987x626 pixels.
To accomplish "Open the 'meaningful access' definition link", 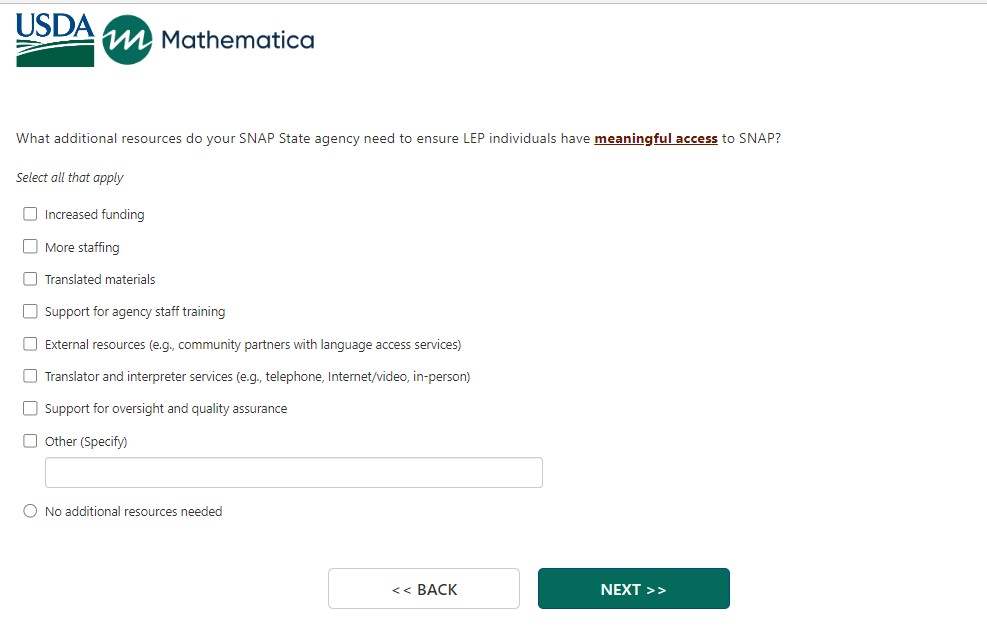I will pyautogui.click(x=656, y=139).
